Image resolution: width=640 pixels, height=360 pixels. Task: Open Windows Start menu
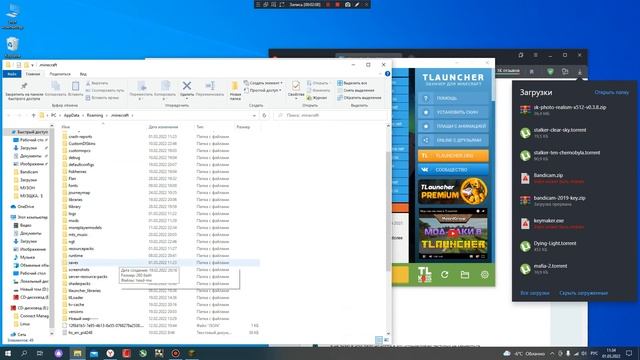tap(7, 353)
